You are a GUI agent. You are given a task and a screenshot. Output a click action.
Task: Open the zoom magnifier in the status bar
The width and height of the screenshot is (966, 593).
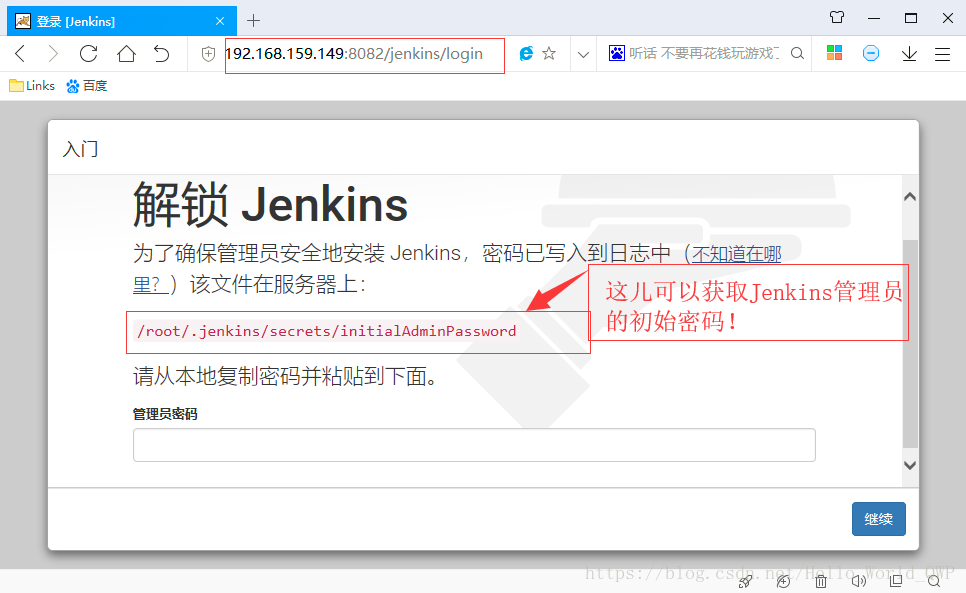[934, 581]
